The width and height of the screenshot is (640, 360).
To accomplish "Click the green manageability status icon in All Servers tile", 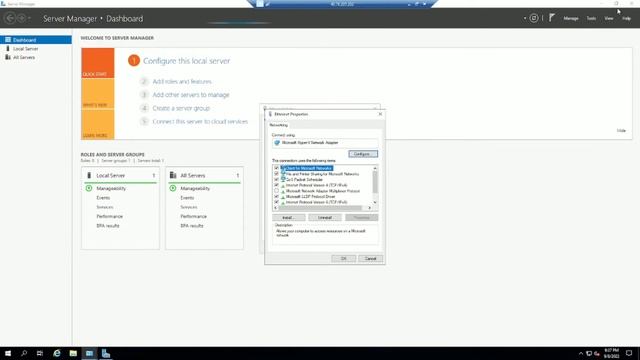I will (173, 188).
